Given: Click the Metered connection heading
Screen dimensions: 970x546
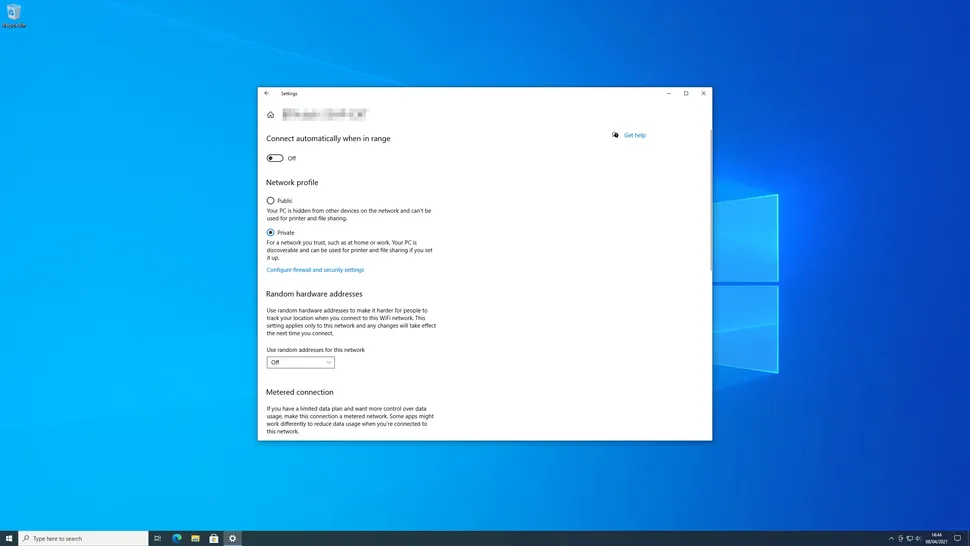Looking at the screenshot, I should [299, 392].
